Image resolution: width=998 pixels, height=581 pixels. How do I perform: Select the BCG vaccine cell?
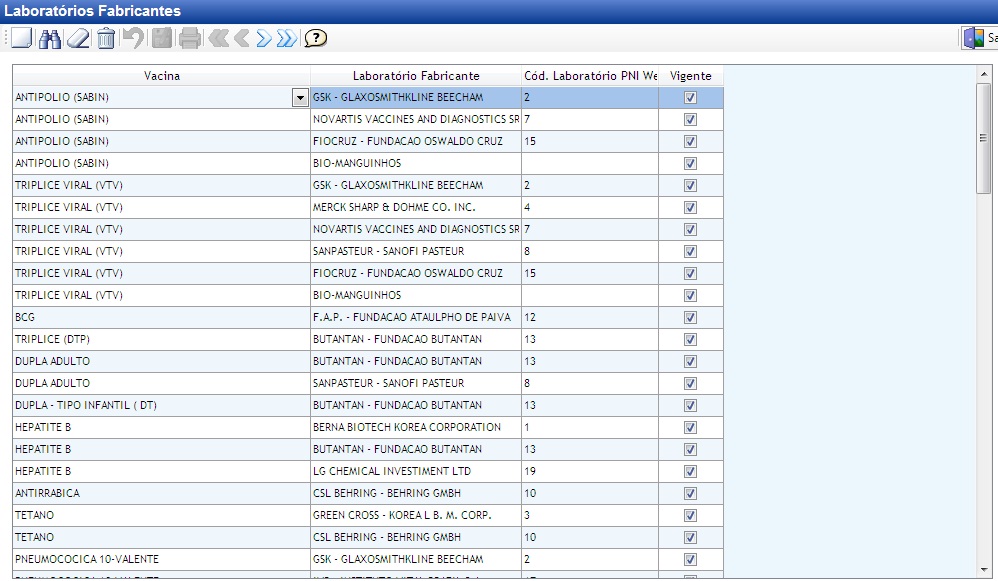(x=161, y=318)
